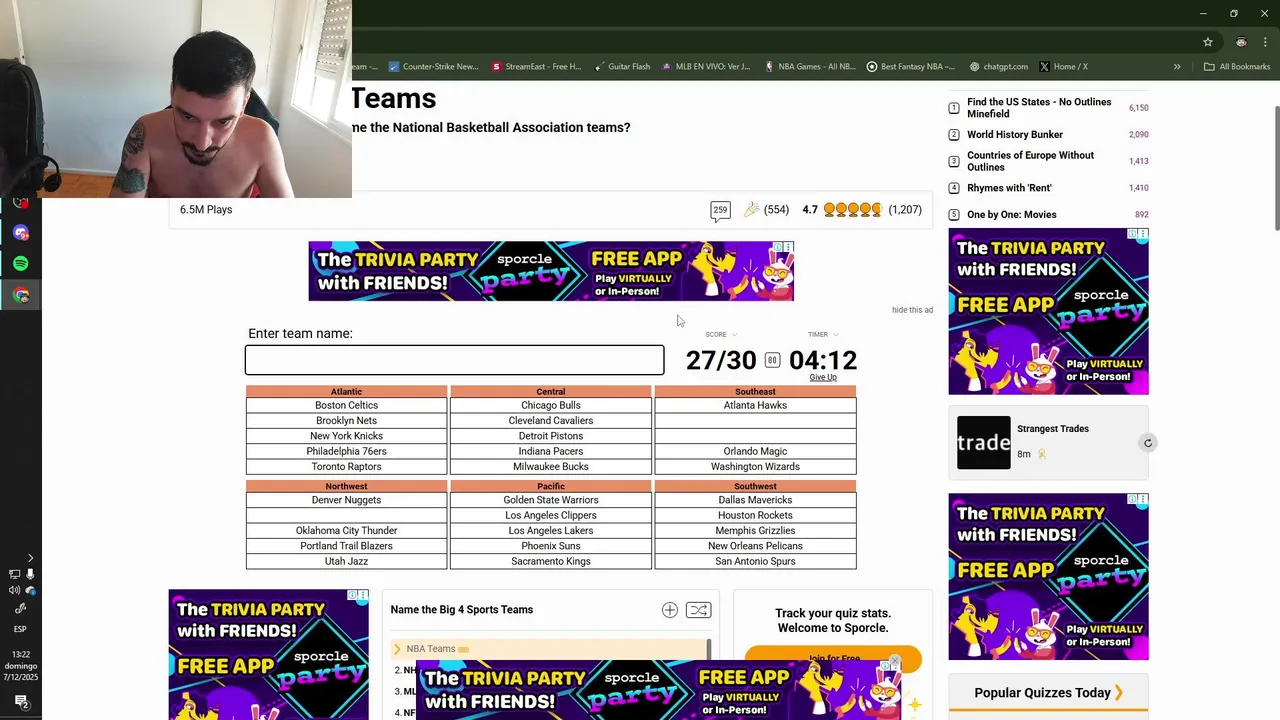Open the volume icon in system tray
The width and height of the screenshot is (1280, 720).
click(15, 590)
